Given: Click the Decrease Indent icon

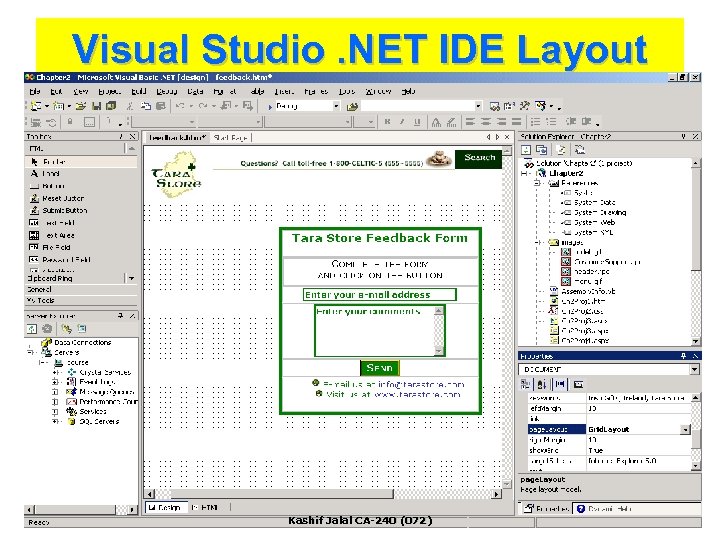Looking at the screenshot, I should tap(571, 122).
